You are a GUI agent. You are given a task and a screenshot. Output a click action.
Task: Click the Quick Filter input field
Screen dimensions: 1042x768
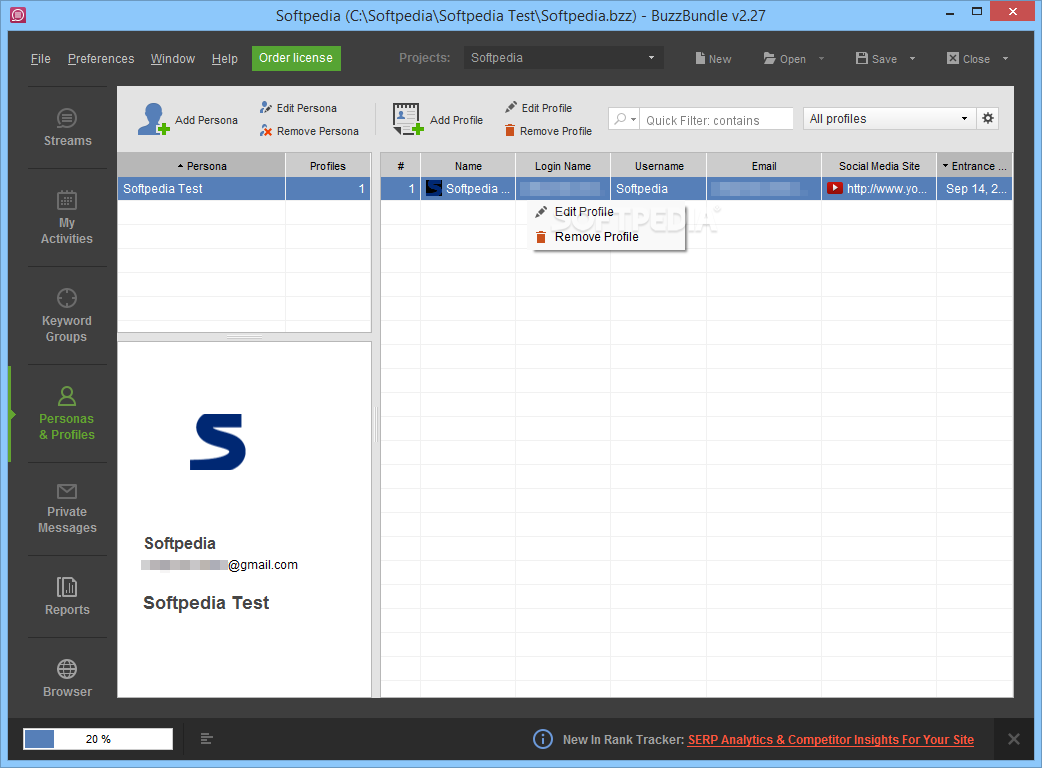pos(716,120)
